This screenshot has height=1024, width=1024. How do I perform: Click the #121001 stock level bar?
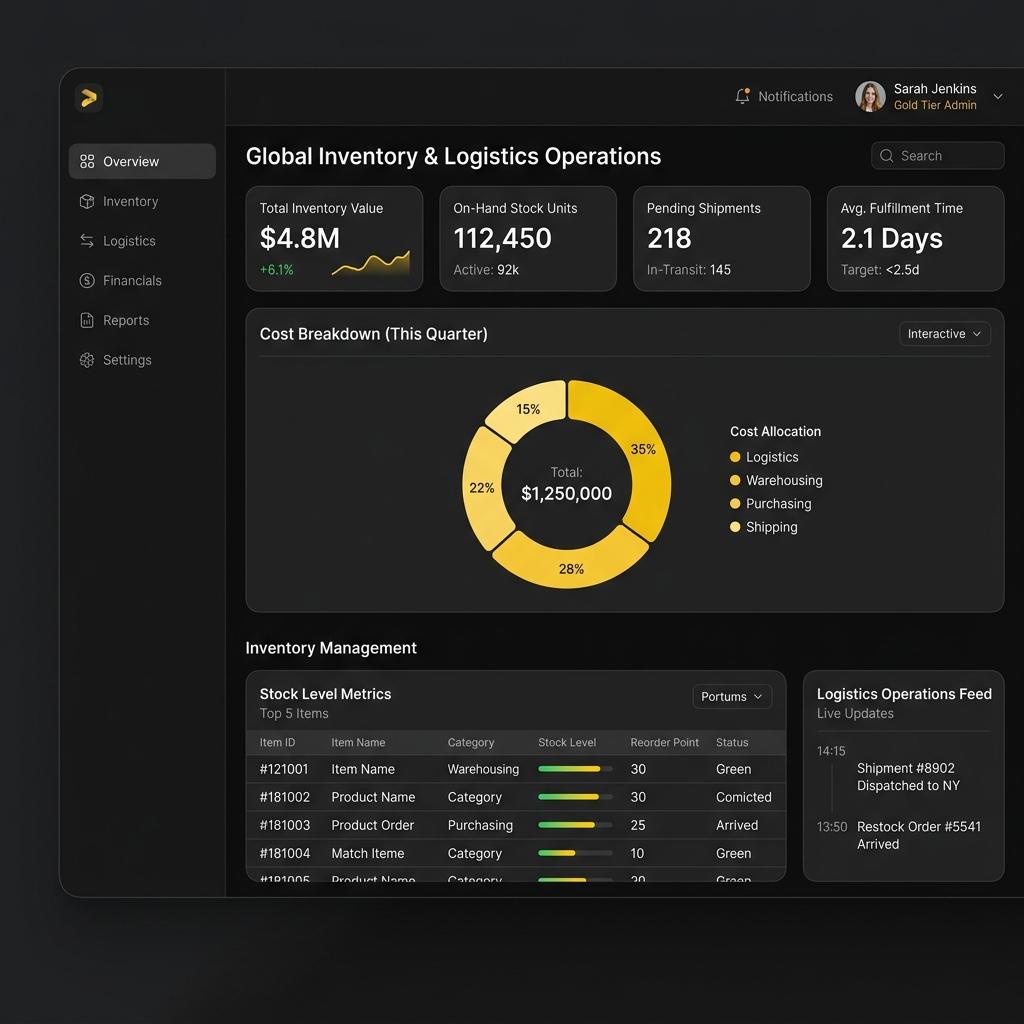click(x=575, y=769)
